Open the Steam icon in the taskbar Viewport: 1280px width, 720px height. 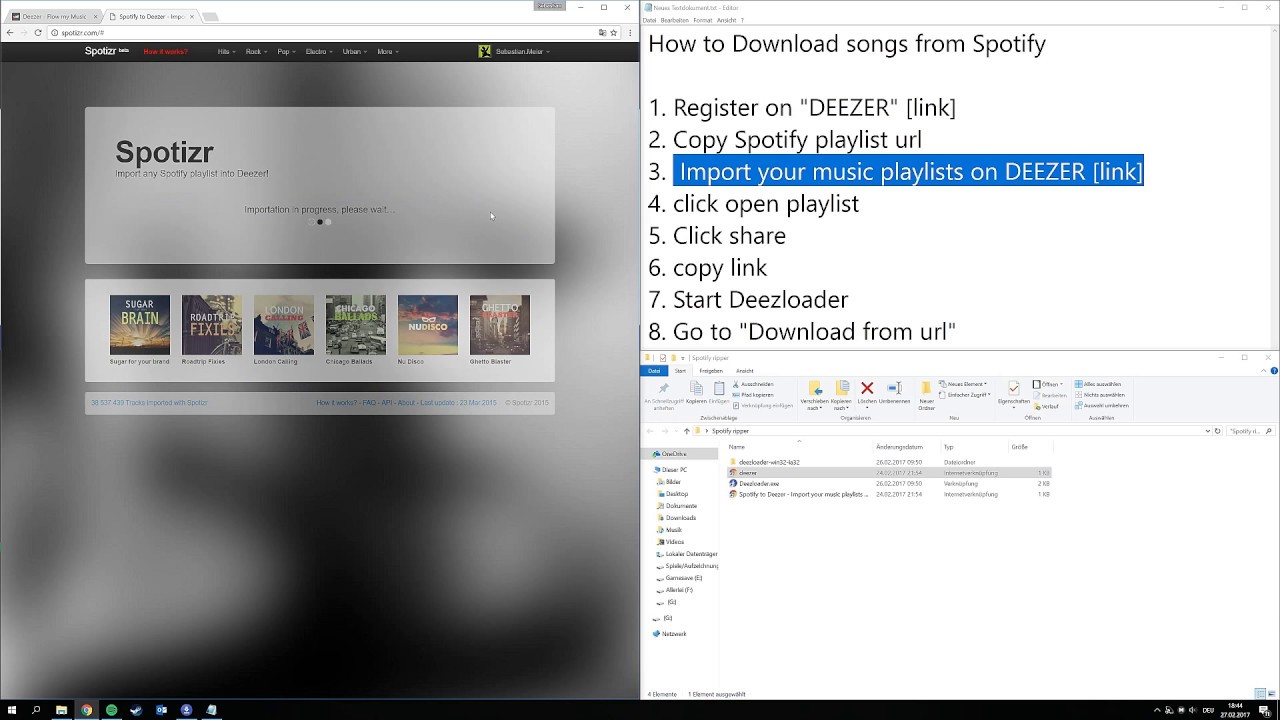point(136,710)
